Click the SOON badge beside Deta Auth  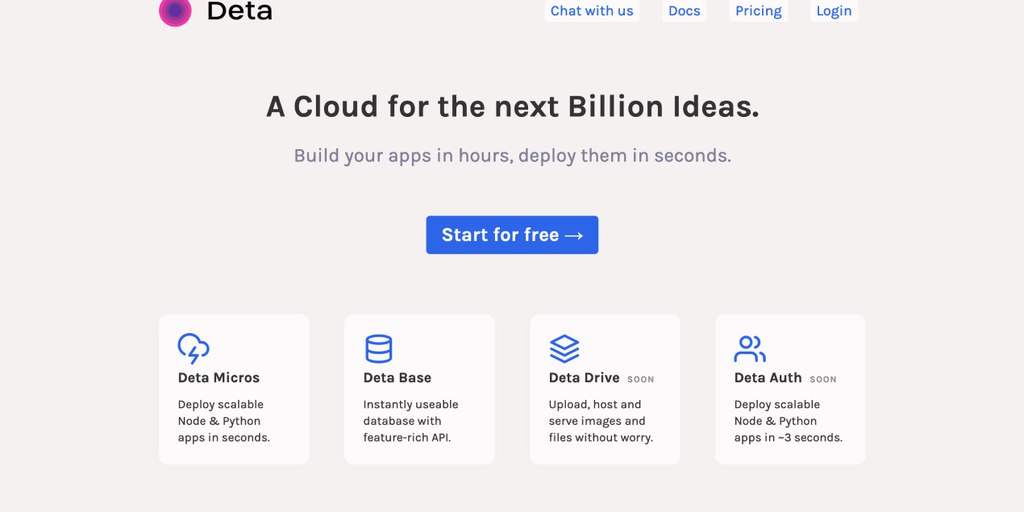point(823,379)
